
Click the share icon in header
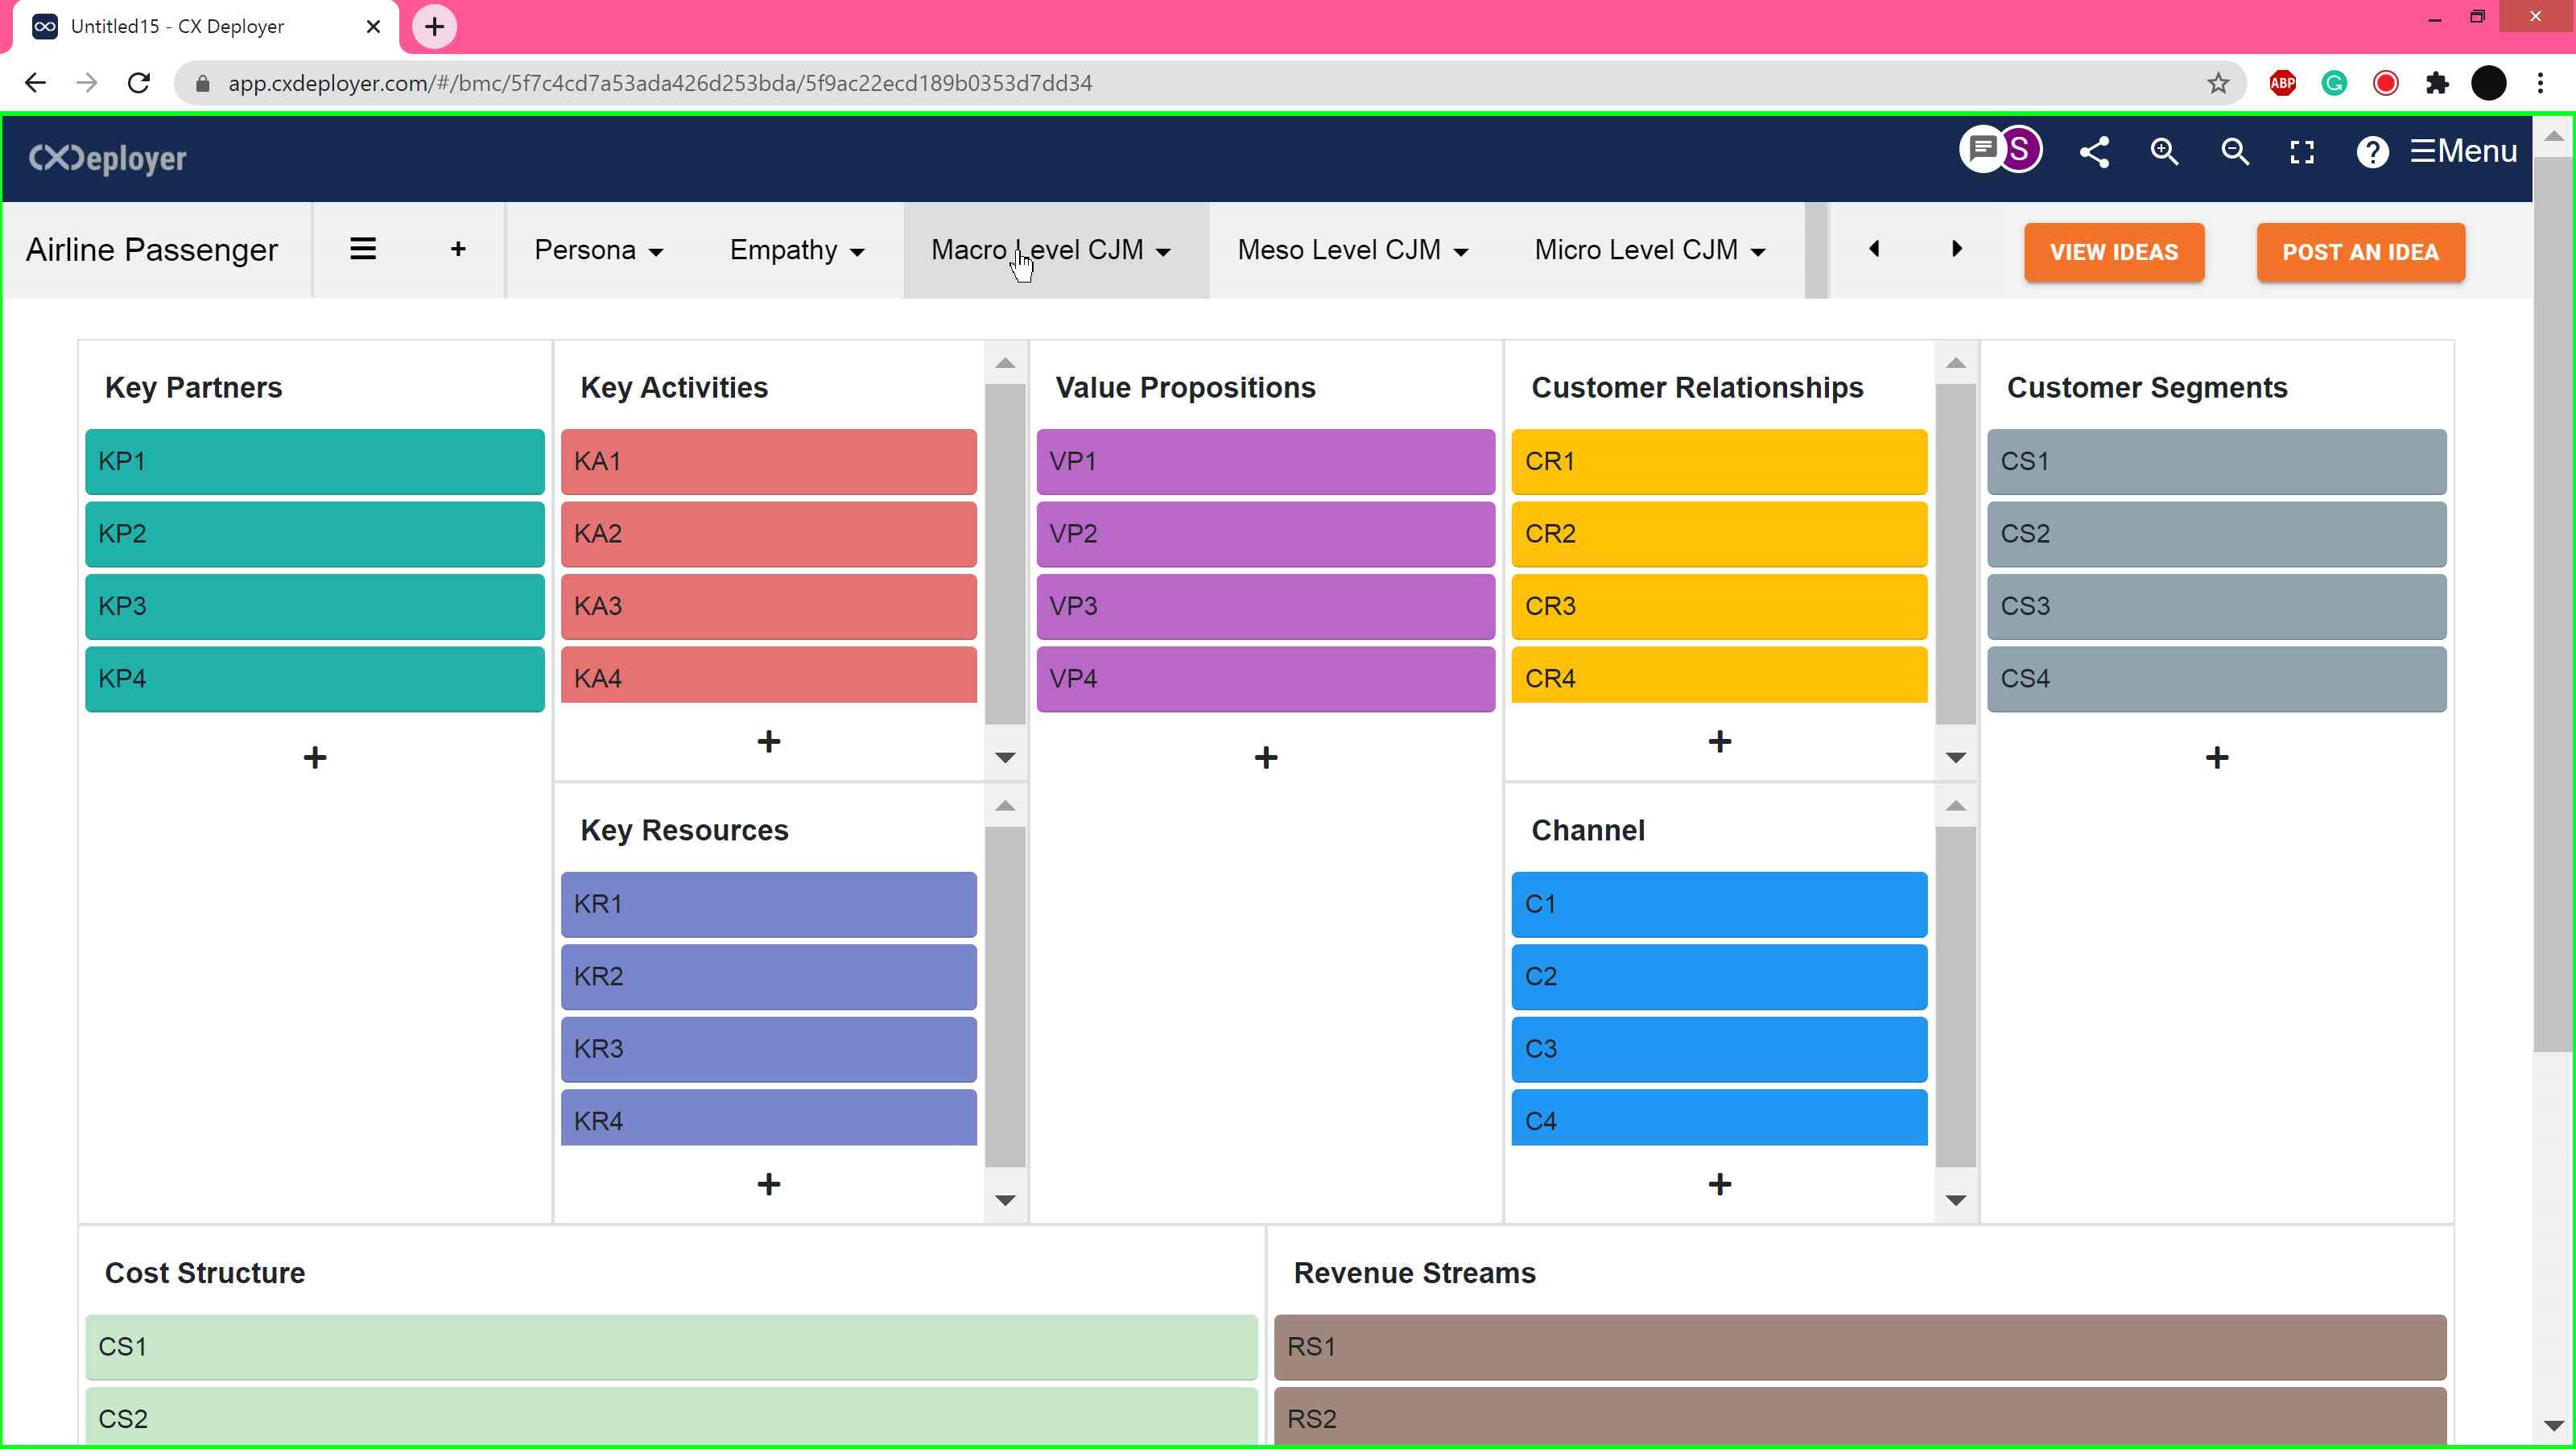click(2094, 152)
